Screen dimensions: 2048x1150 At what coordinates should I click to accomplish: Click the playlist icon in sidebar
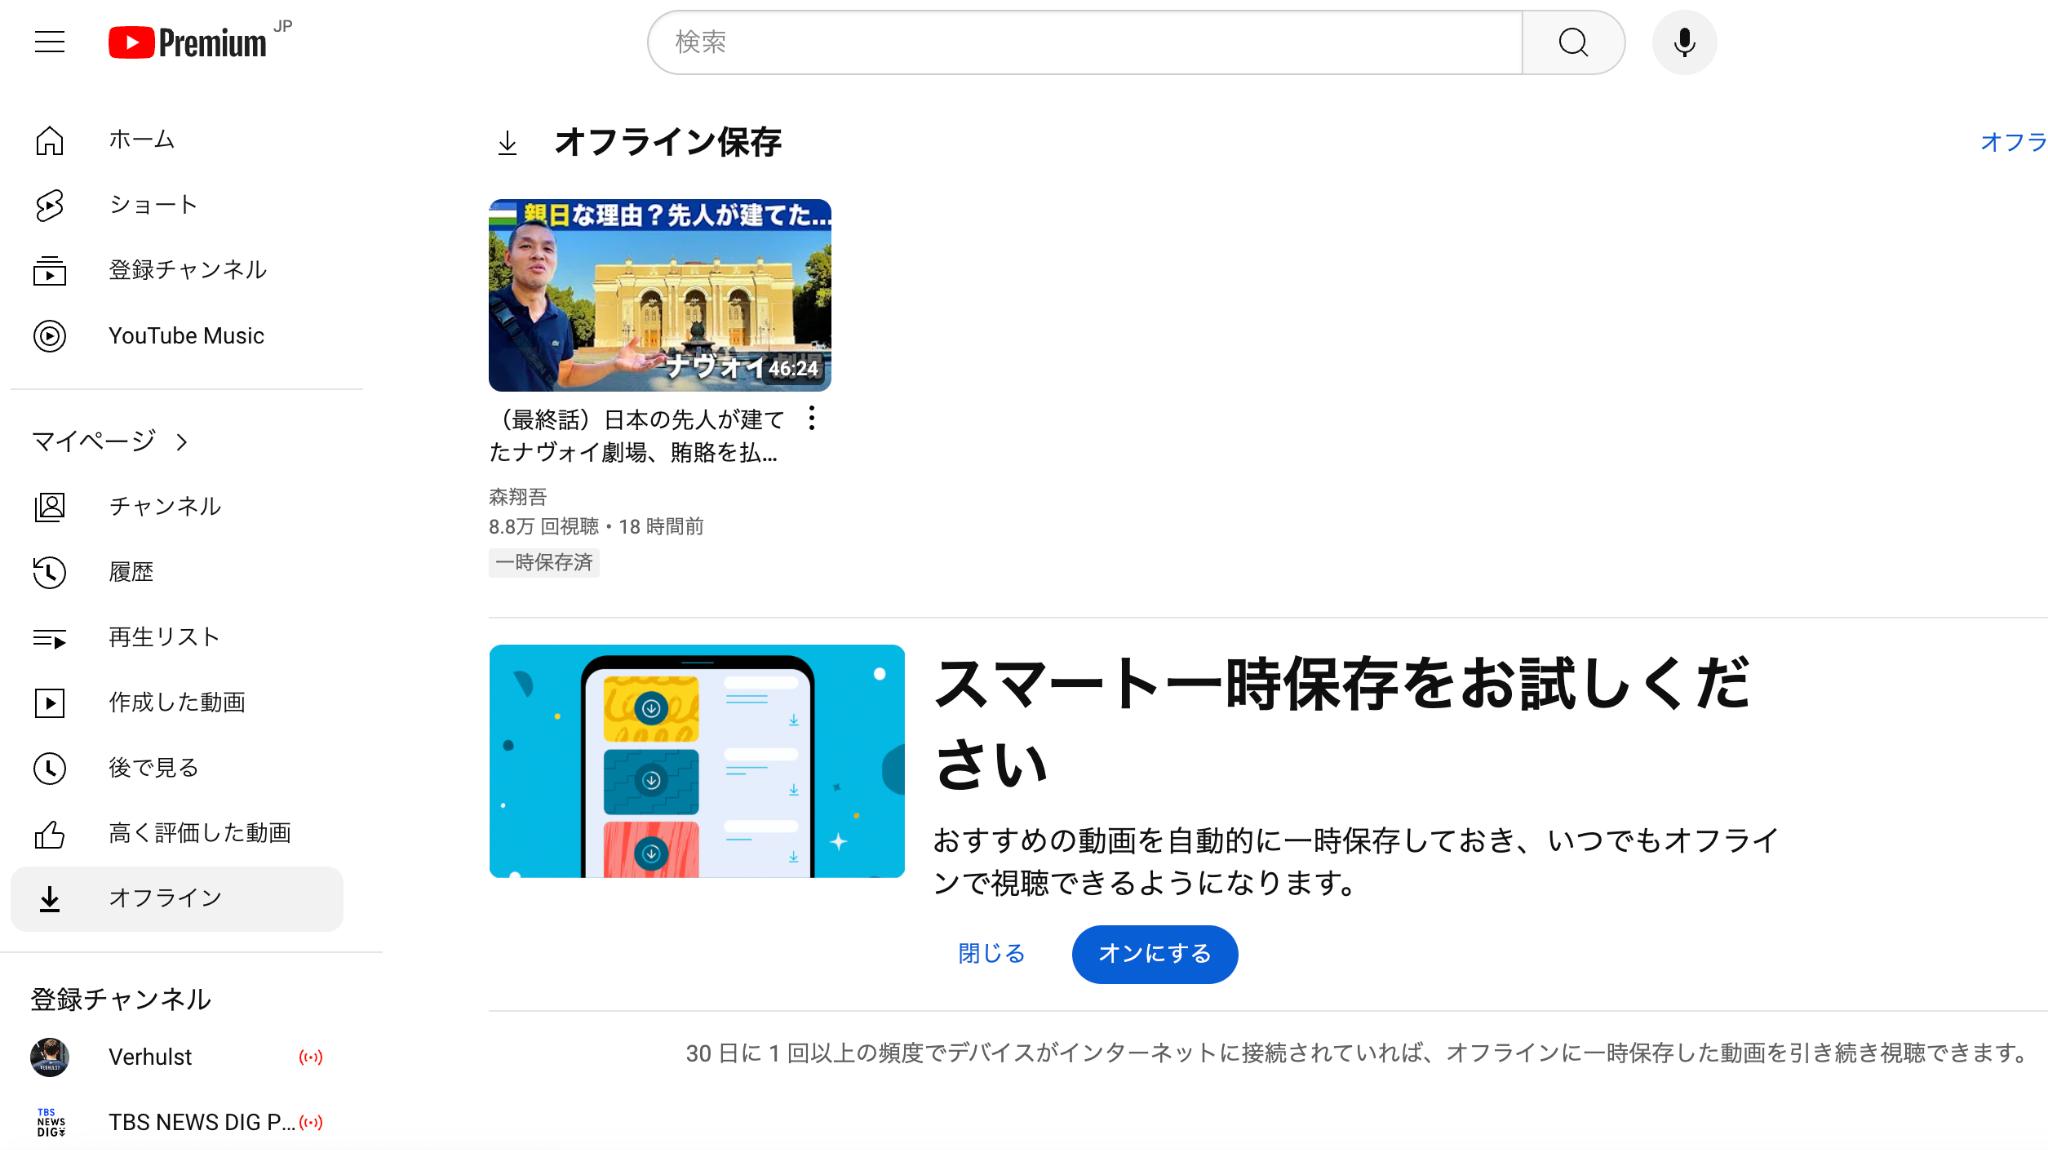51,635
